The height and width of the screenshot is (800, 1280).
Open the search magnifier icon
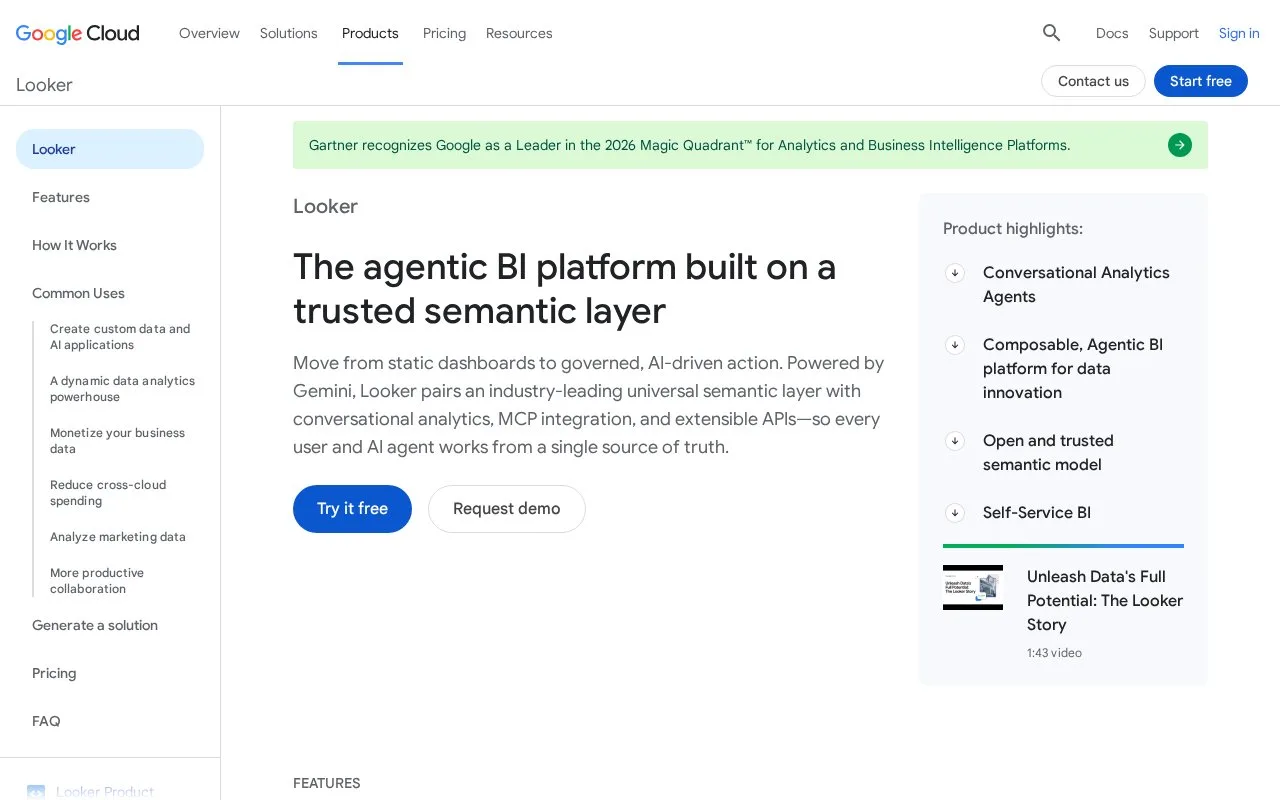(x=1051, y=33)
